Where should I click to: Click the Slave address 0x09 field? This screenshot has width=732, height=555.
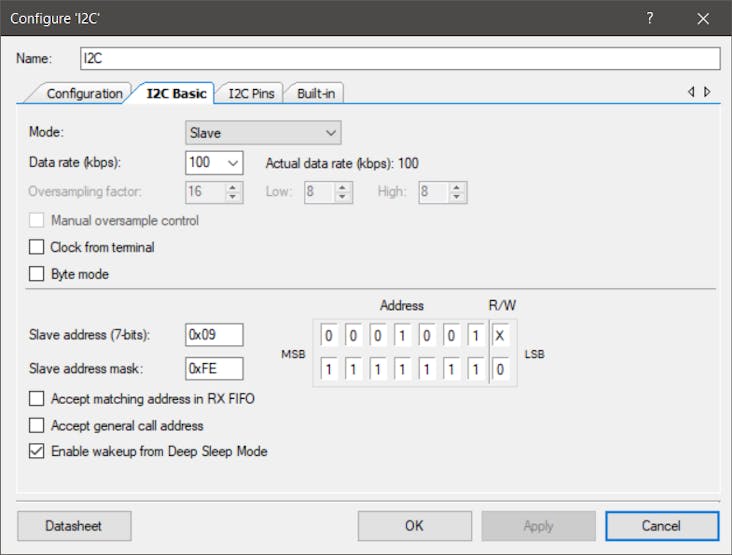click(x=214, y=335)
